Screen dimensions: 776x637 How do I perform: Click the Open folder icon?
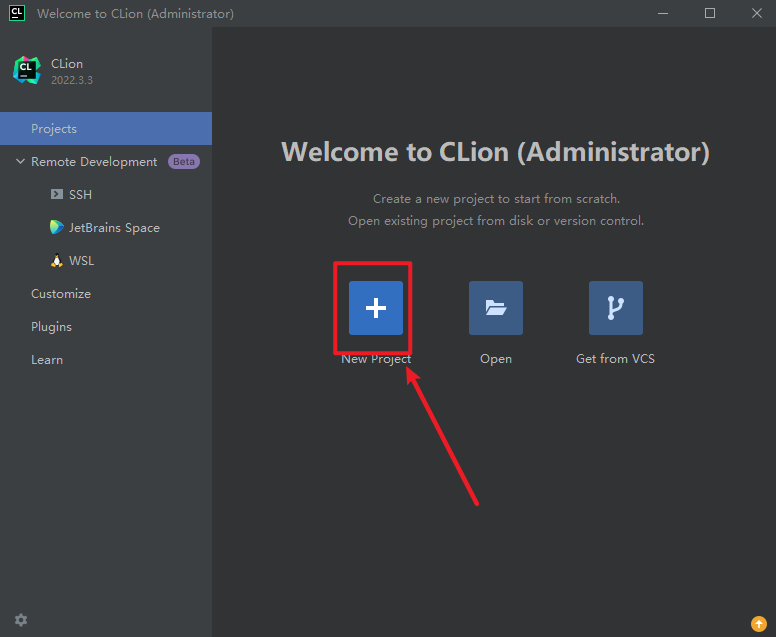496,308
